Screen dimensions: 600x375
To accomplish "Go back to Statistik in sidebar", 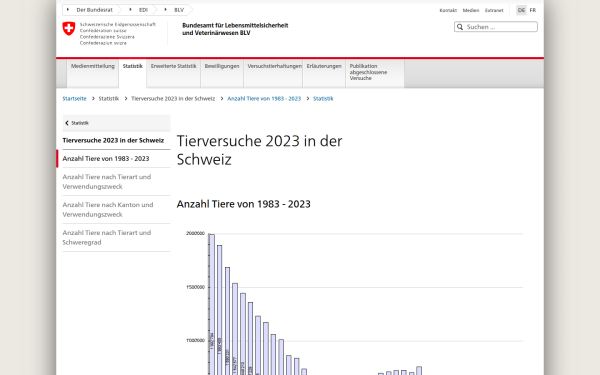I will [116, 123].
